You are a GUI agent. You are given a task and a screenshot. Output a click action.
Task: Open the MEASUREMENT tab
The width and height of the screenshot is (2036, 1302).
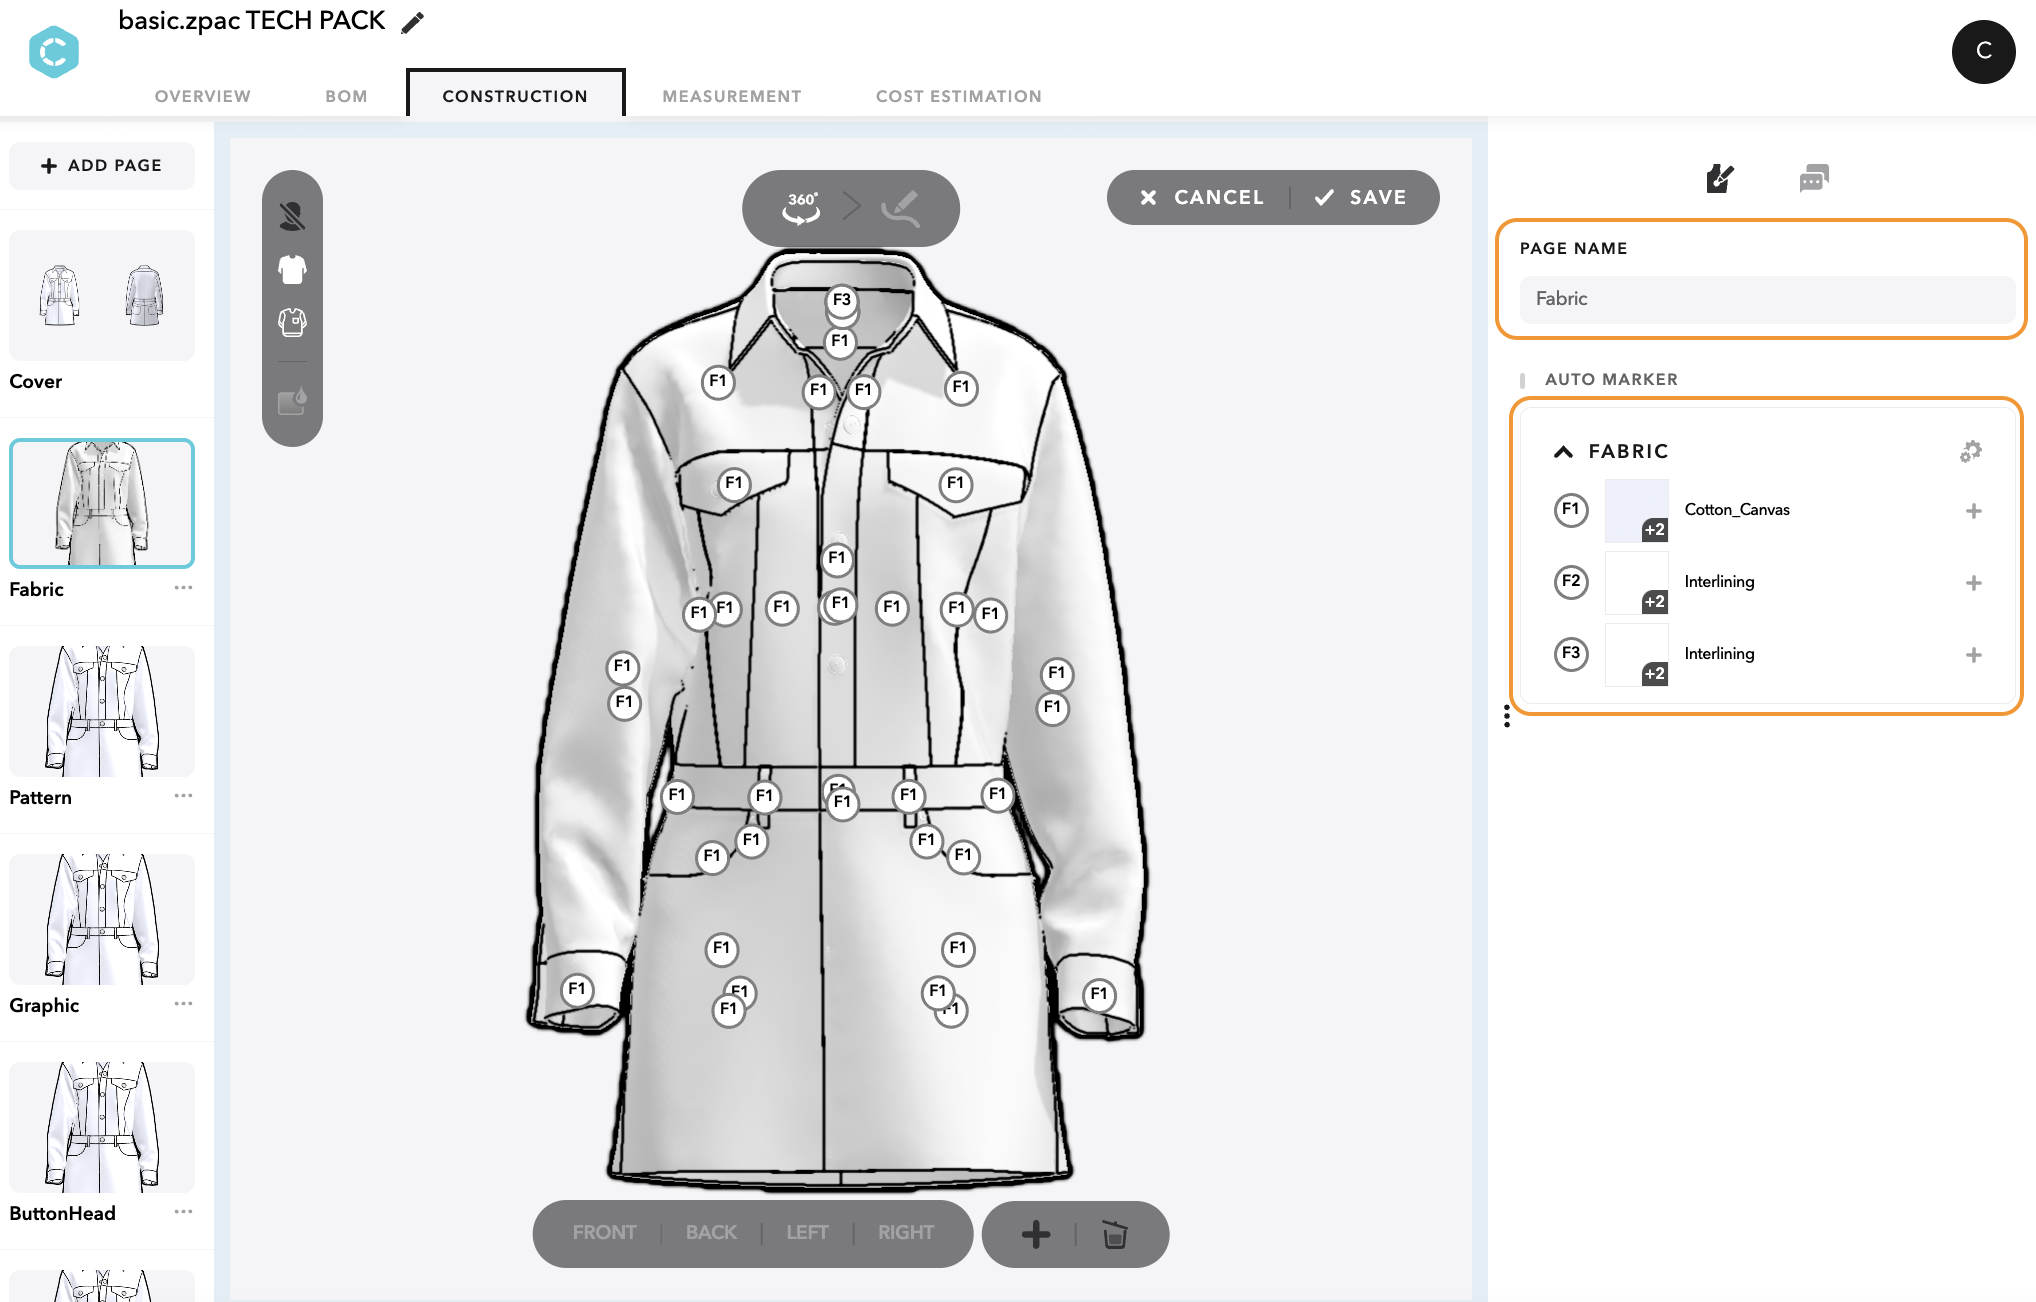[x=732, y=96]
